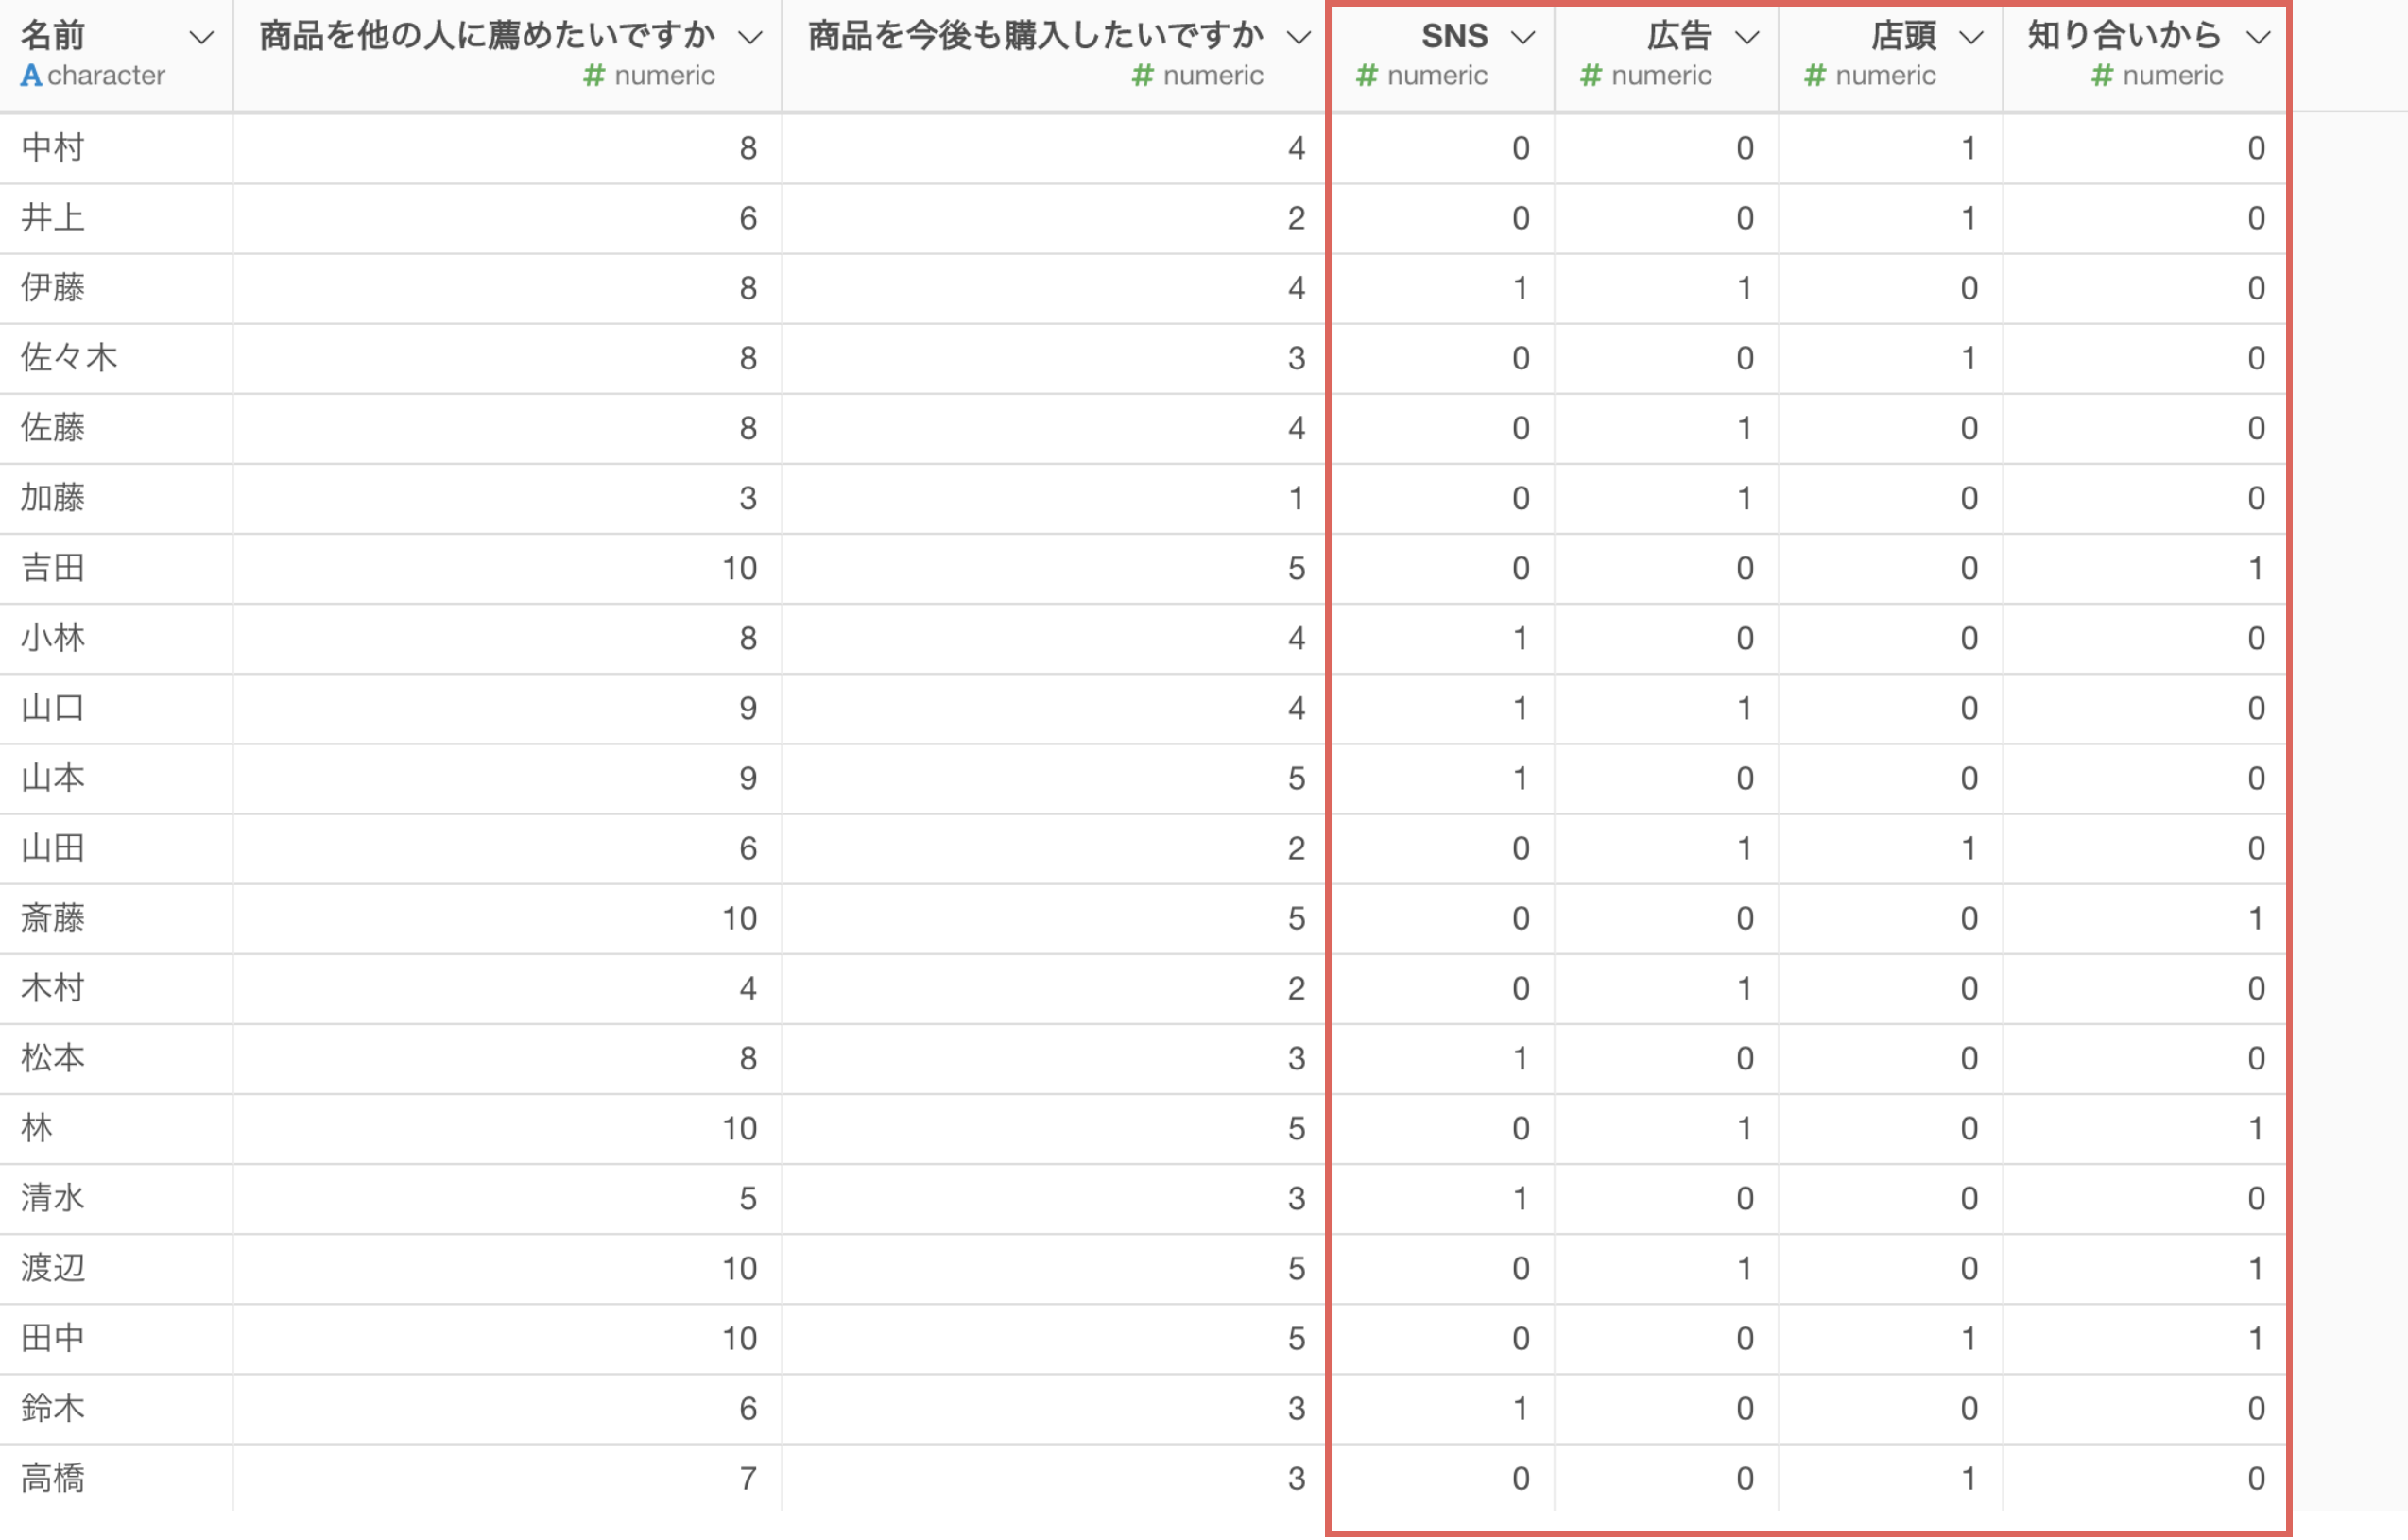Select the 商品を今後も購入したいですか header text

(x=1035, y=36)
